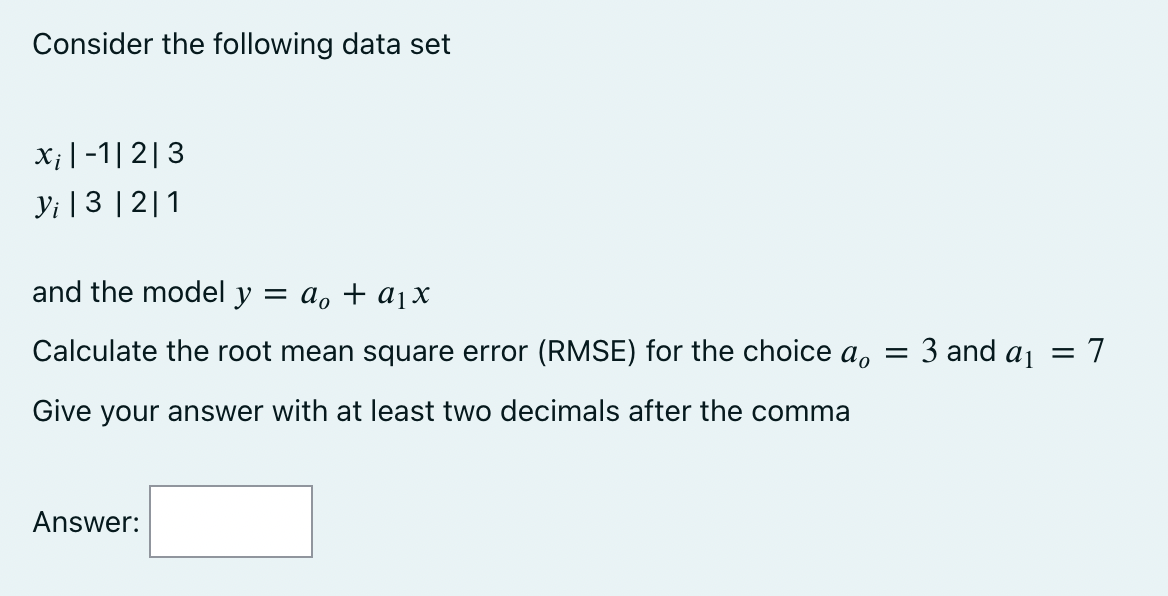Screen dimensions: 1168x596
Task: Select the y_i data row
Action: click(105, 202)
